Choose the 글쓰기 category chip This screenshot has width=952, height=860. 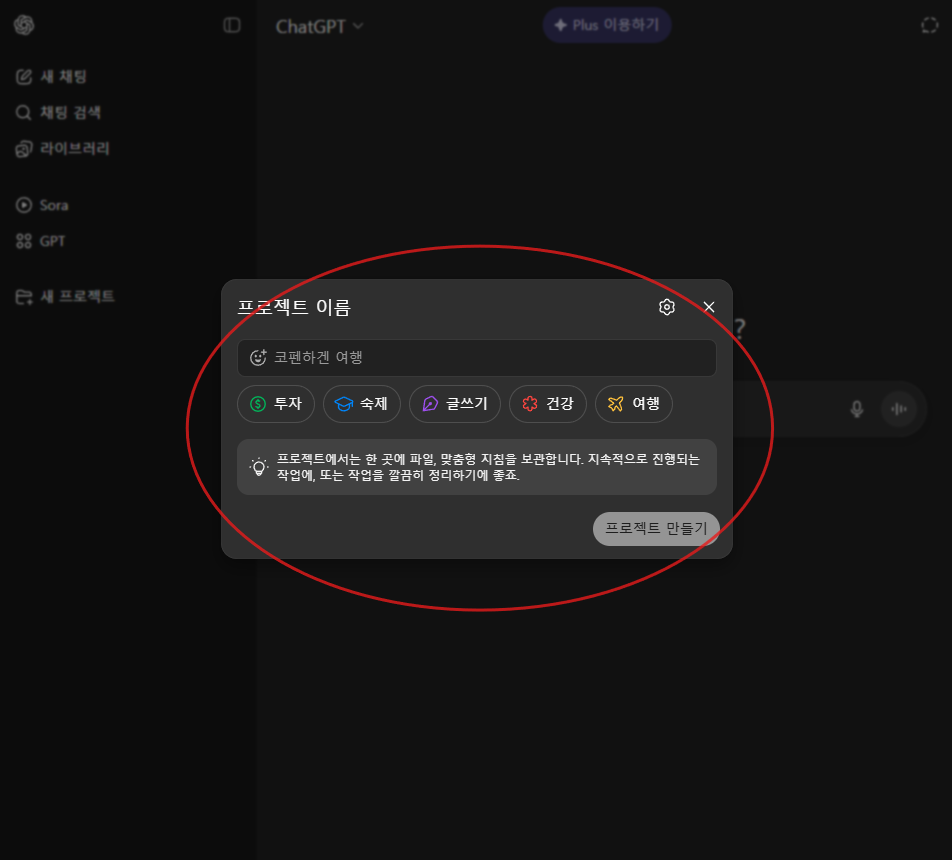point(455,404)
